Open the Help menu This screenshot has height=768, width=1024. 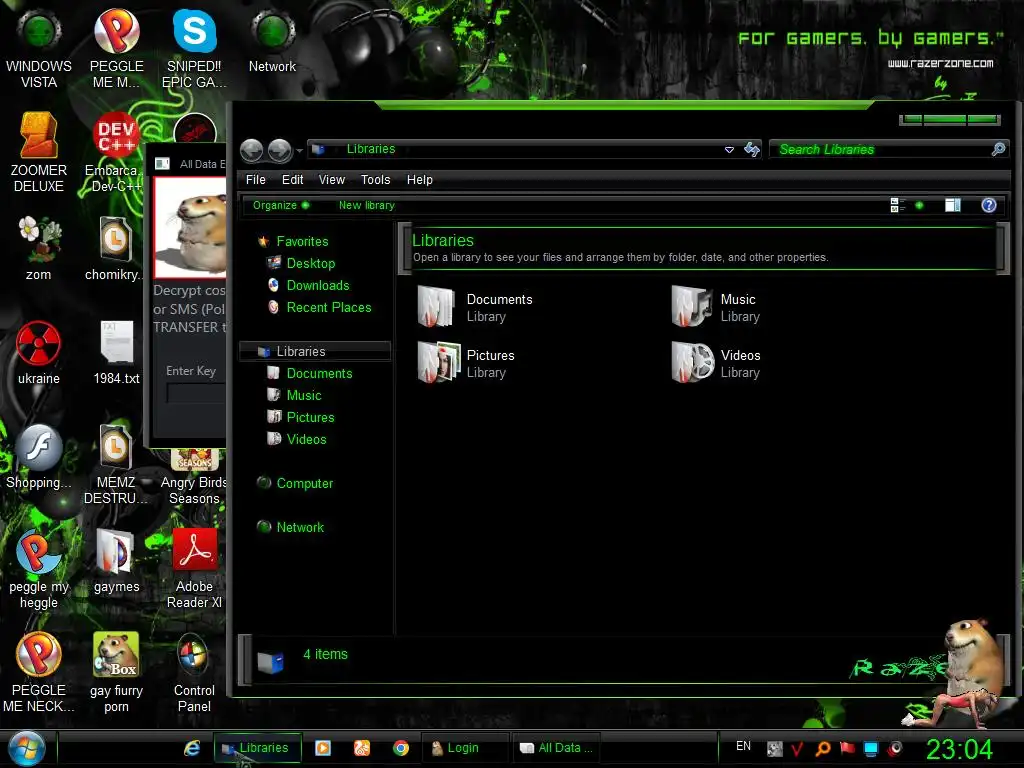(x=419, y=180)
